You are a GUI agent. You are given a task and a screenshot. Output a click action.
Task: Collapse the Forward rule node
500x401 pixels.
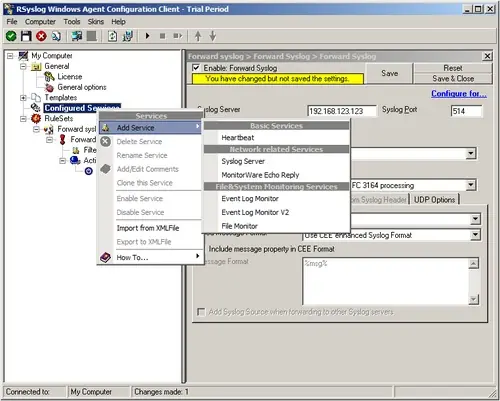pyautogui.click(x=50, y=140)
